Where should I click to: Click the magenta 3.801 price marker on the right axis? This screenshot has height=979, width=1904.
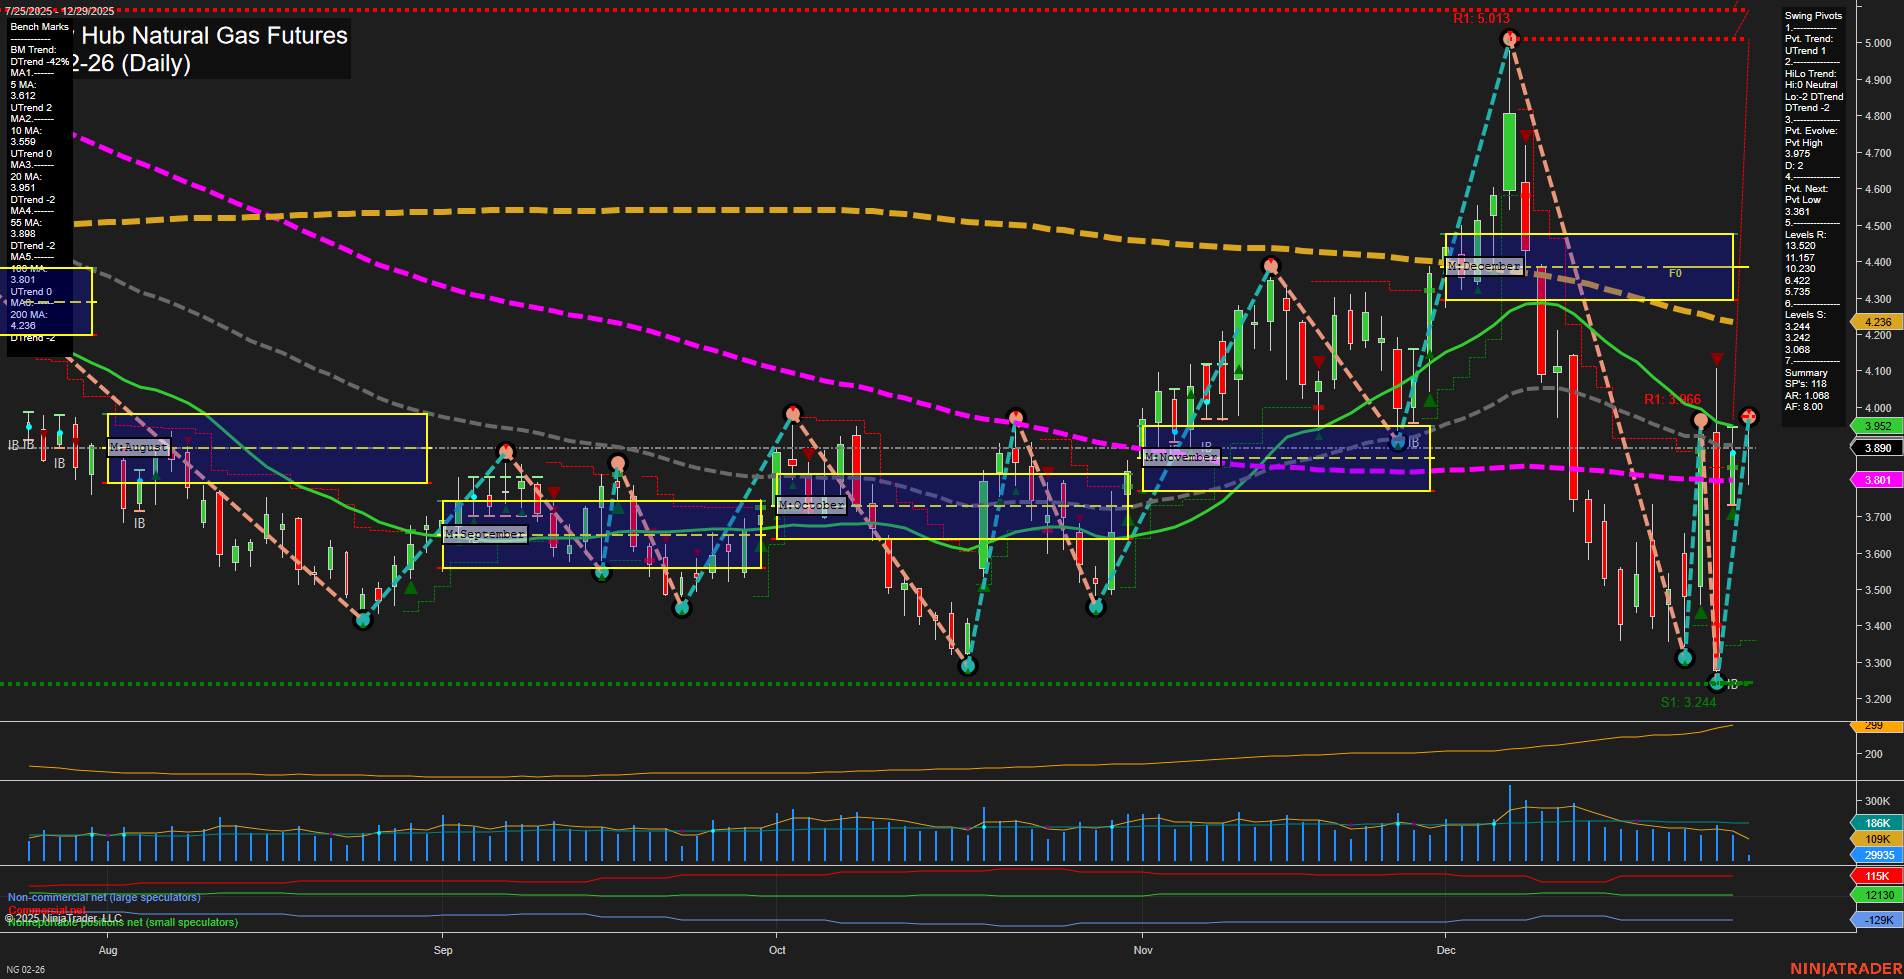[x=1878, y=480]
